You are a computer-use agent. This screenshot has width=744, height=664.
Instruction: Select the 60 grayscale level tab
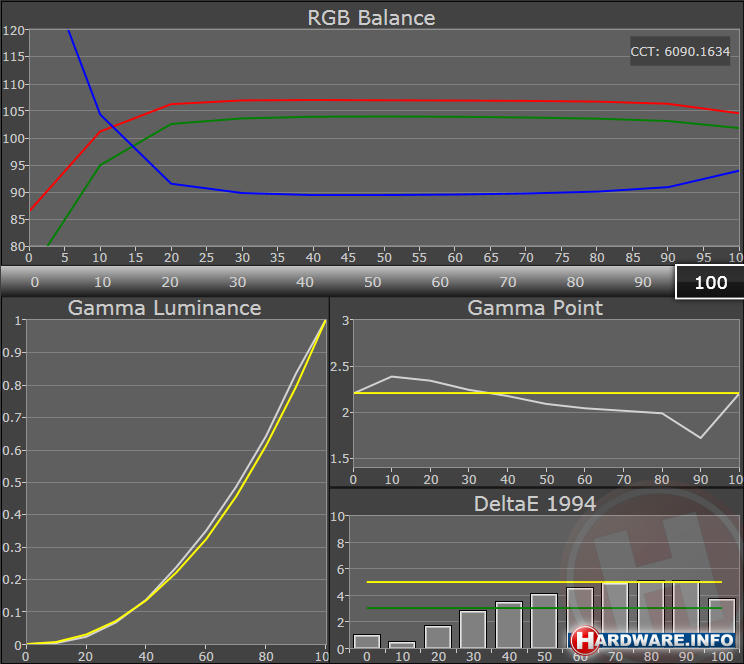pyautogui.click(x=440, y=282)
